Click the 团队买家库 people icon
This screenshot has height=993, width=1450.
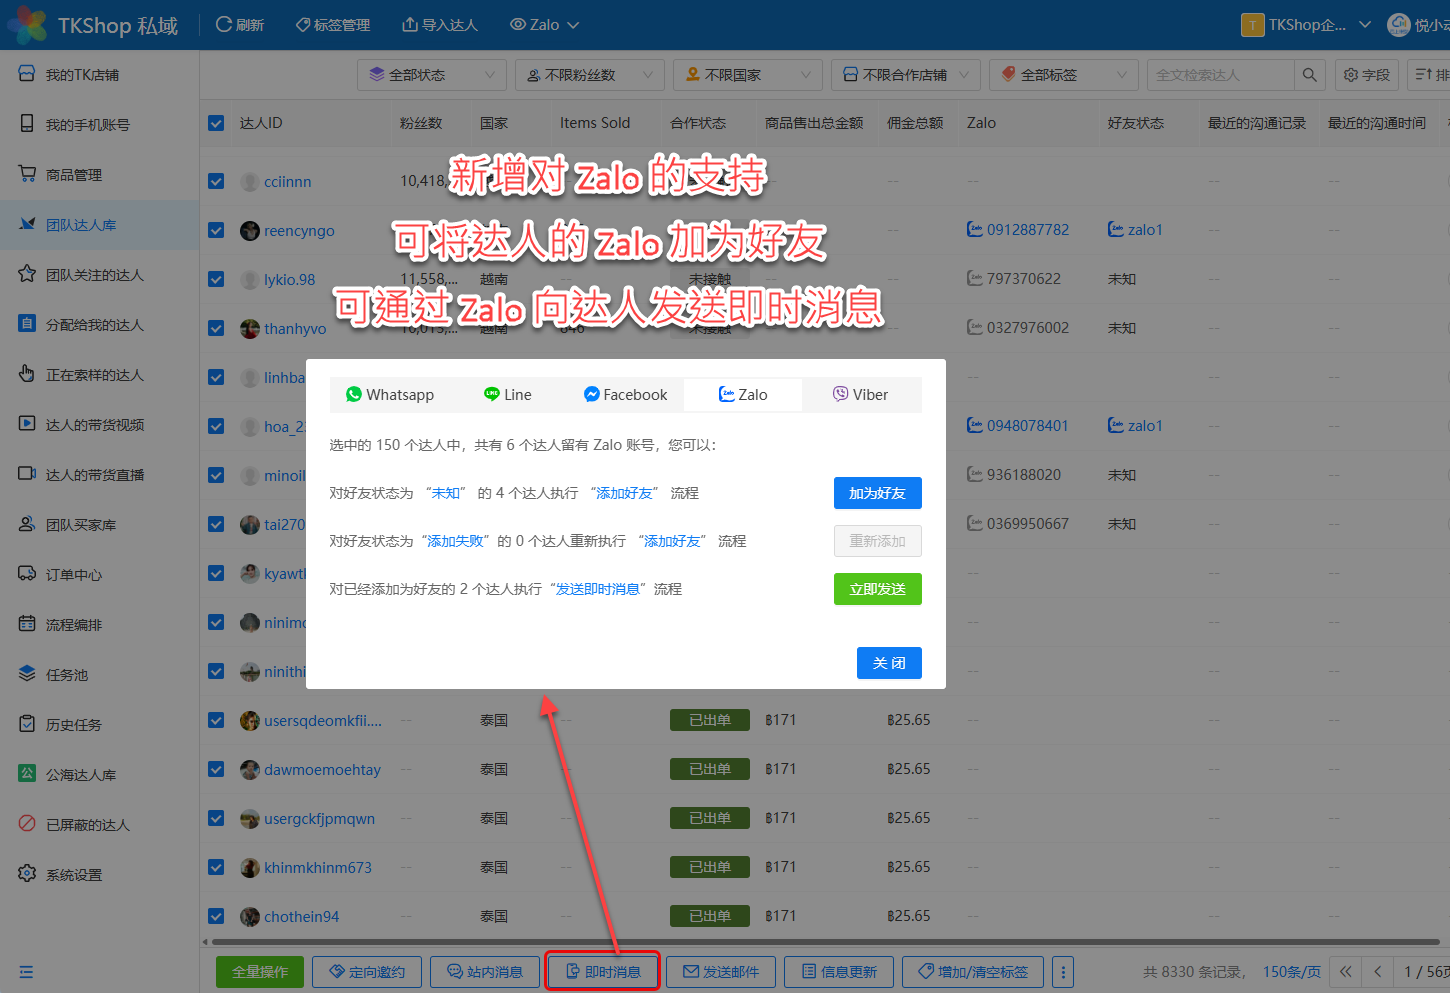(27, 524)
